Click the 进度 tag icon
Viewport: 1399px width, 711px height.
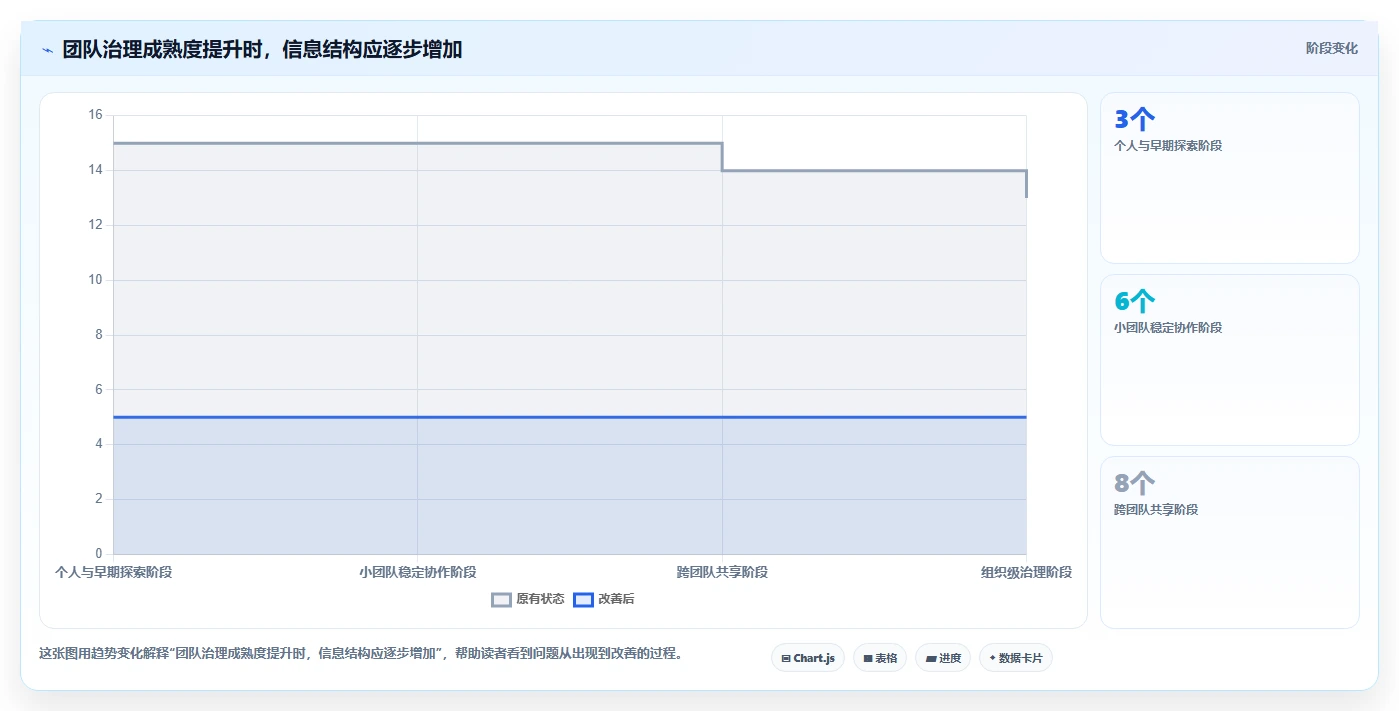[x=930, y=658]
